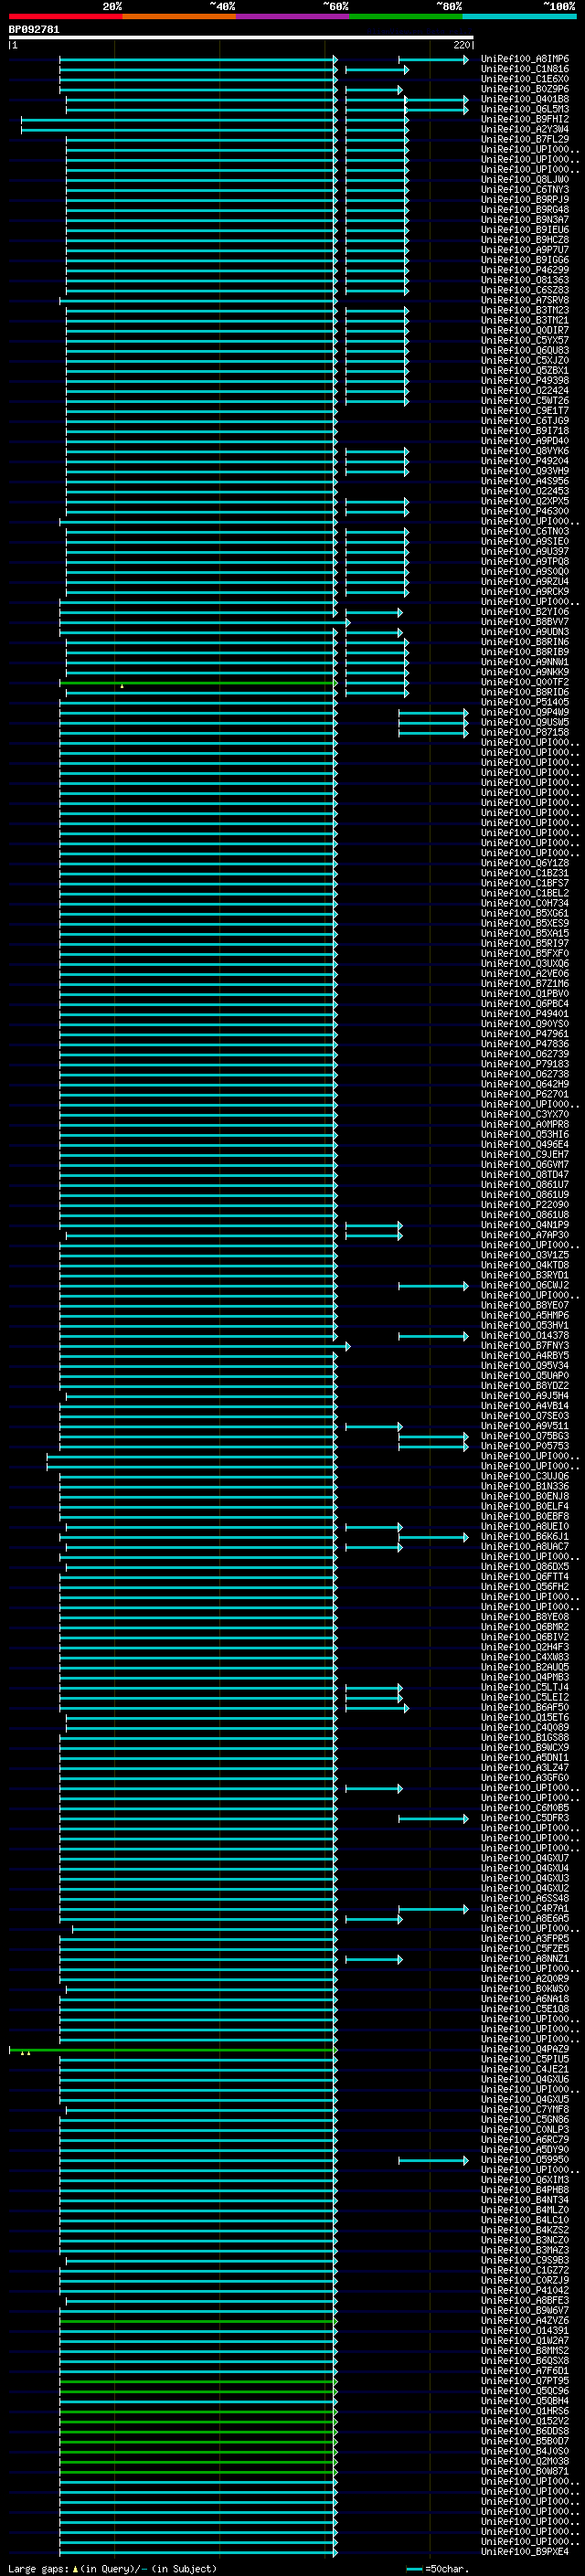Select hit label UniRef100_P46299
The width and height of the screenshot is (585, 2576).
pyautogui.click(x=525, y=270)
